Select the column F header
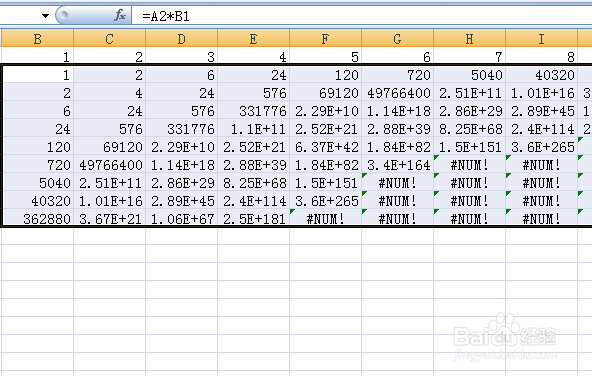The width and height of the screenshot is (592, 376). tap(325, 39)
